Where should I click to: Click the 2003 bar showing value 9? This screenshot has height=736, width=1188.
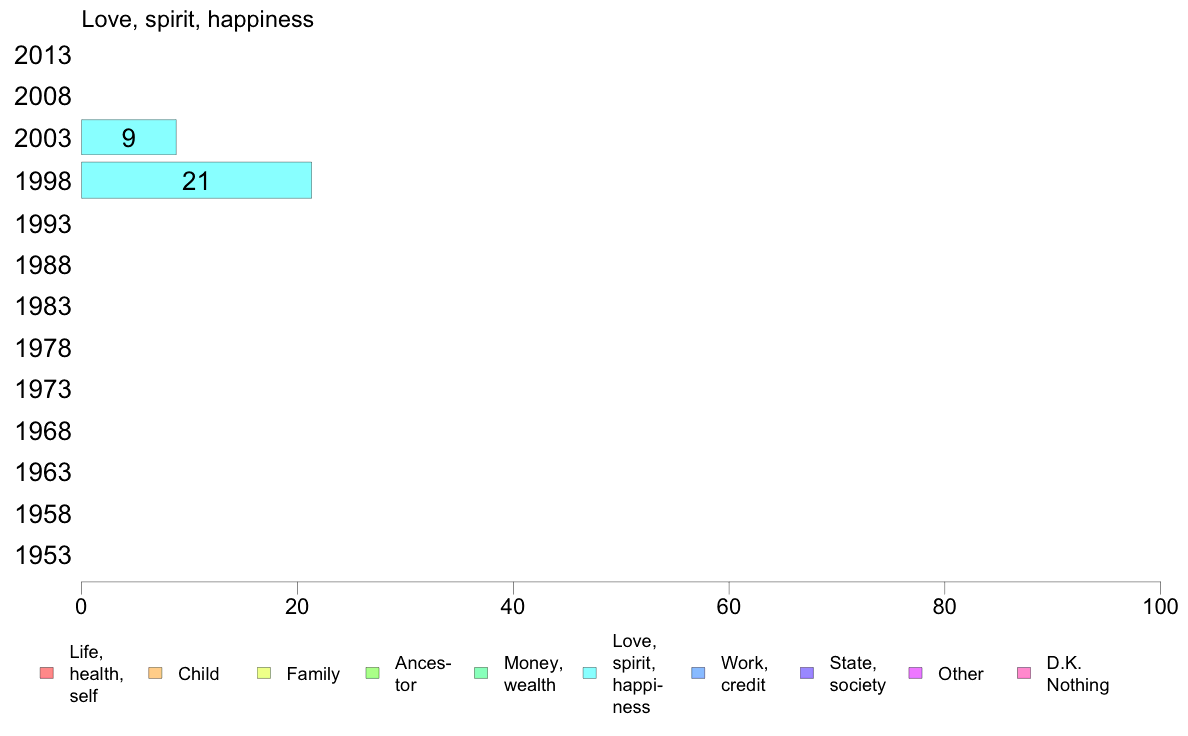click(x=129, y=137)
